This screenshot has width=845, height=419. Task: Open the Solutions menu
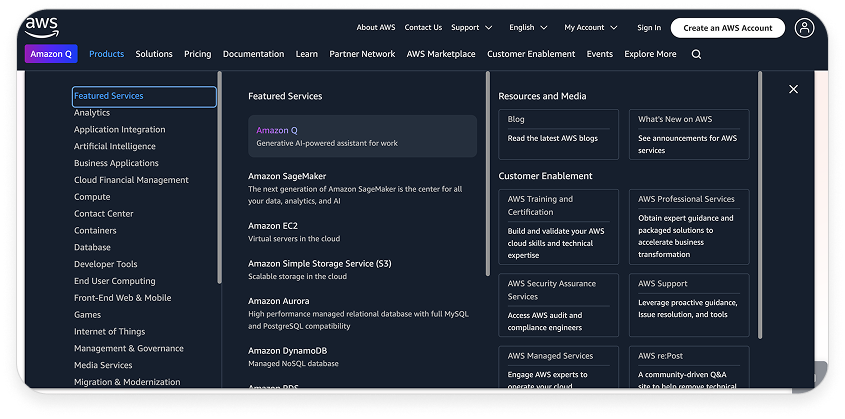(154, 54)
